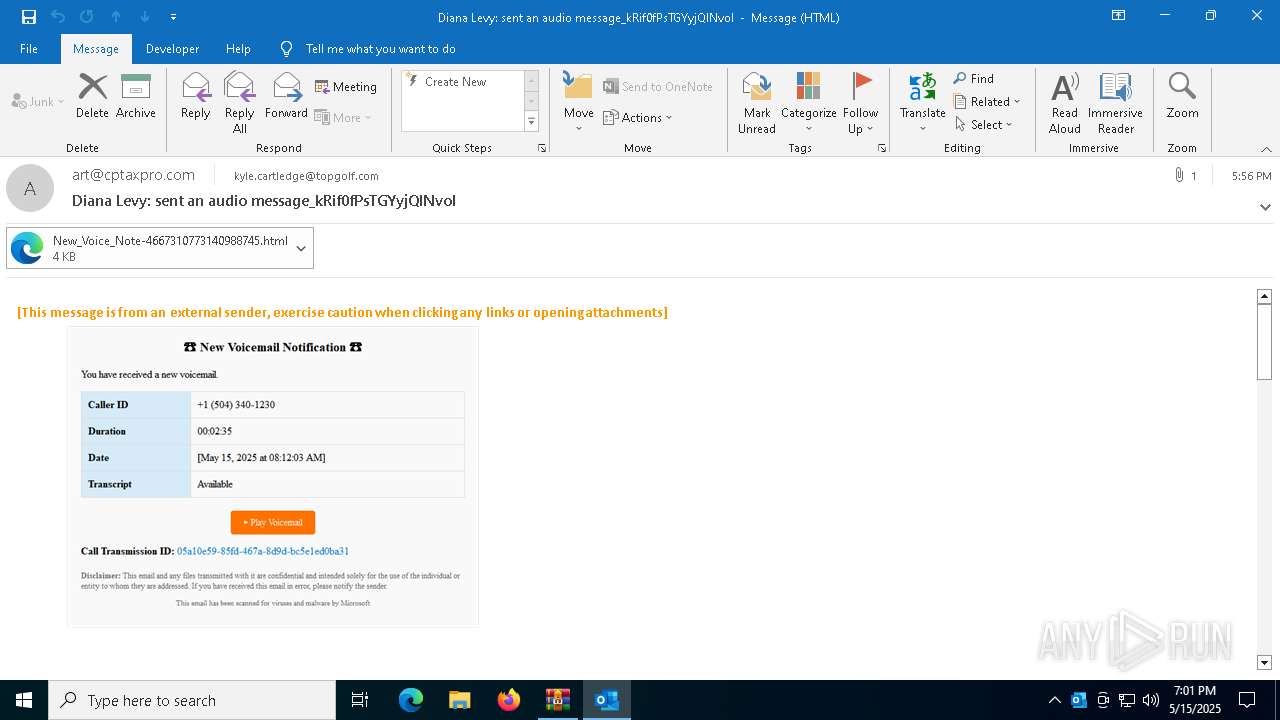This screenshot has width=1280, height=720.
Task: Forward this email
Action: [286, 96]
